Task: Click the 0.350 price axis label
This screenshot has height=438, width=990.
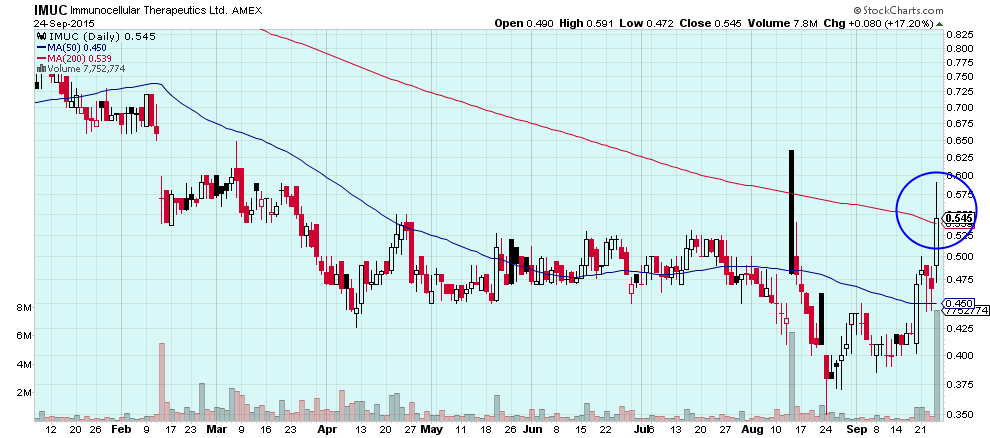Action: point(959,415)
